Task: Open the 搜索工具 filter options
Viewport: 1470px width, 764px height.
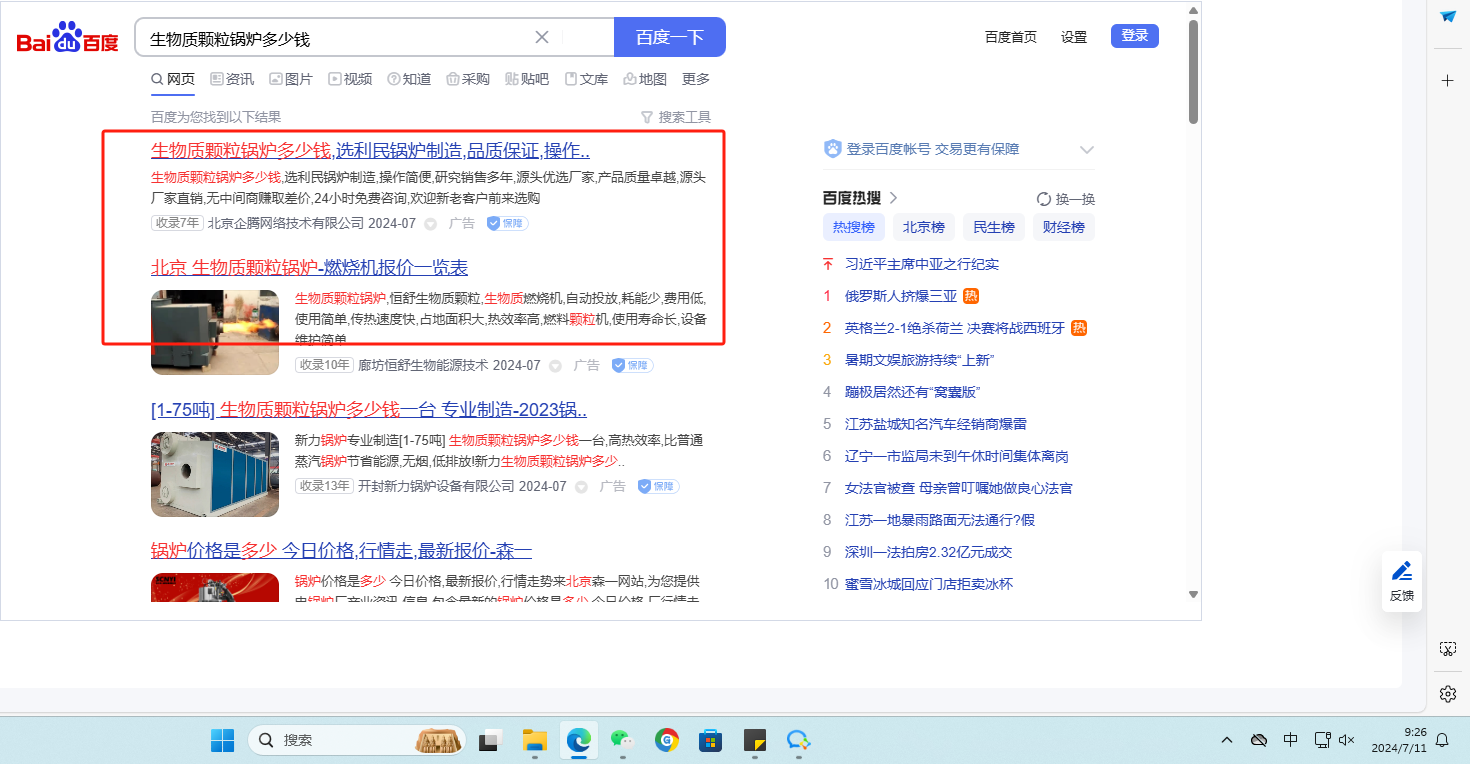Action: [676, 117]
